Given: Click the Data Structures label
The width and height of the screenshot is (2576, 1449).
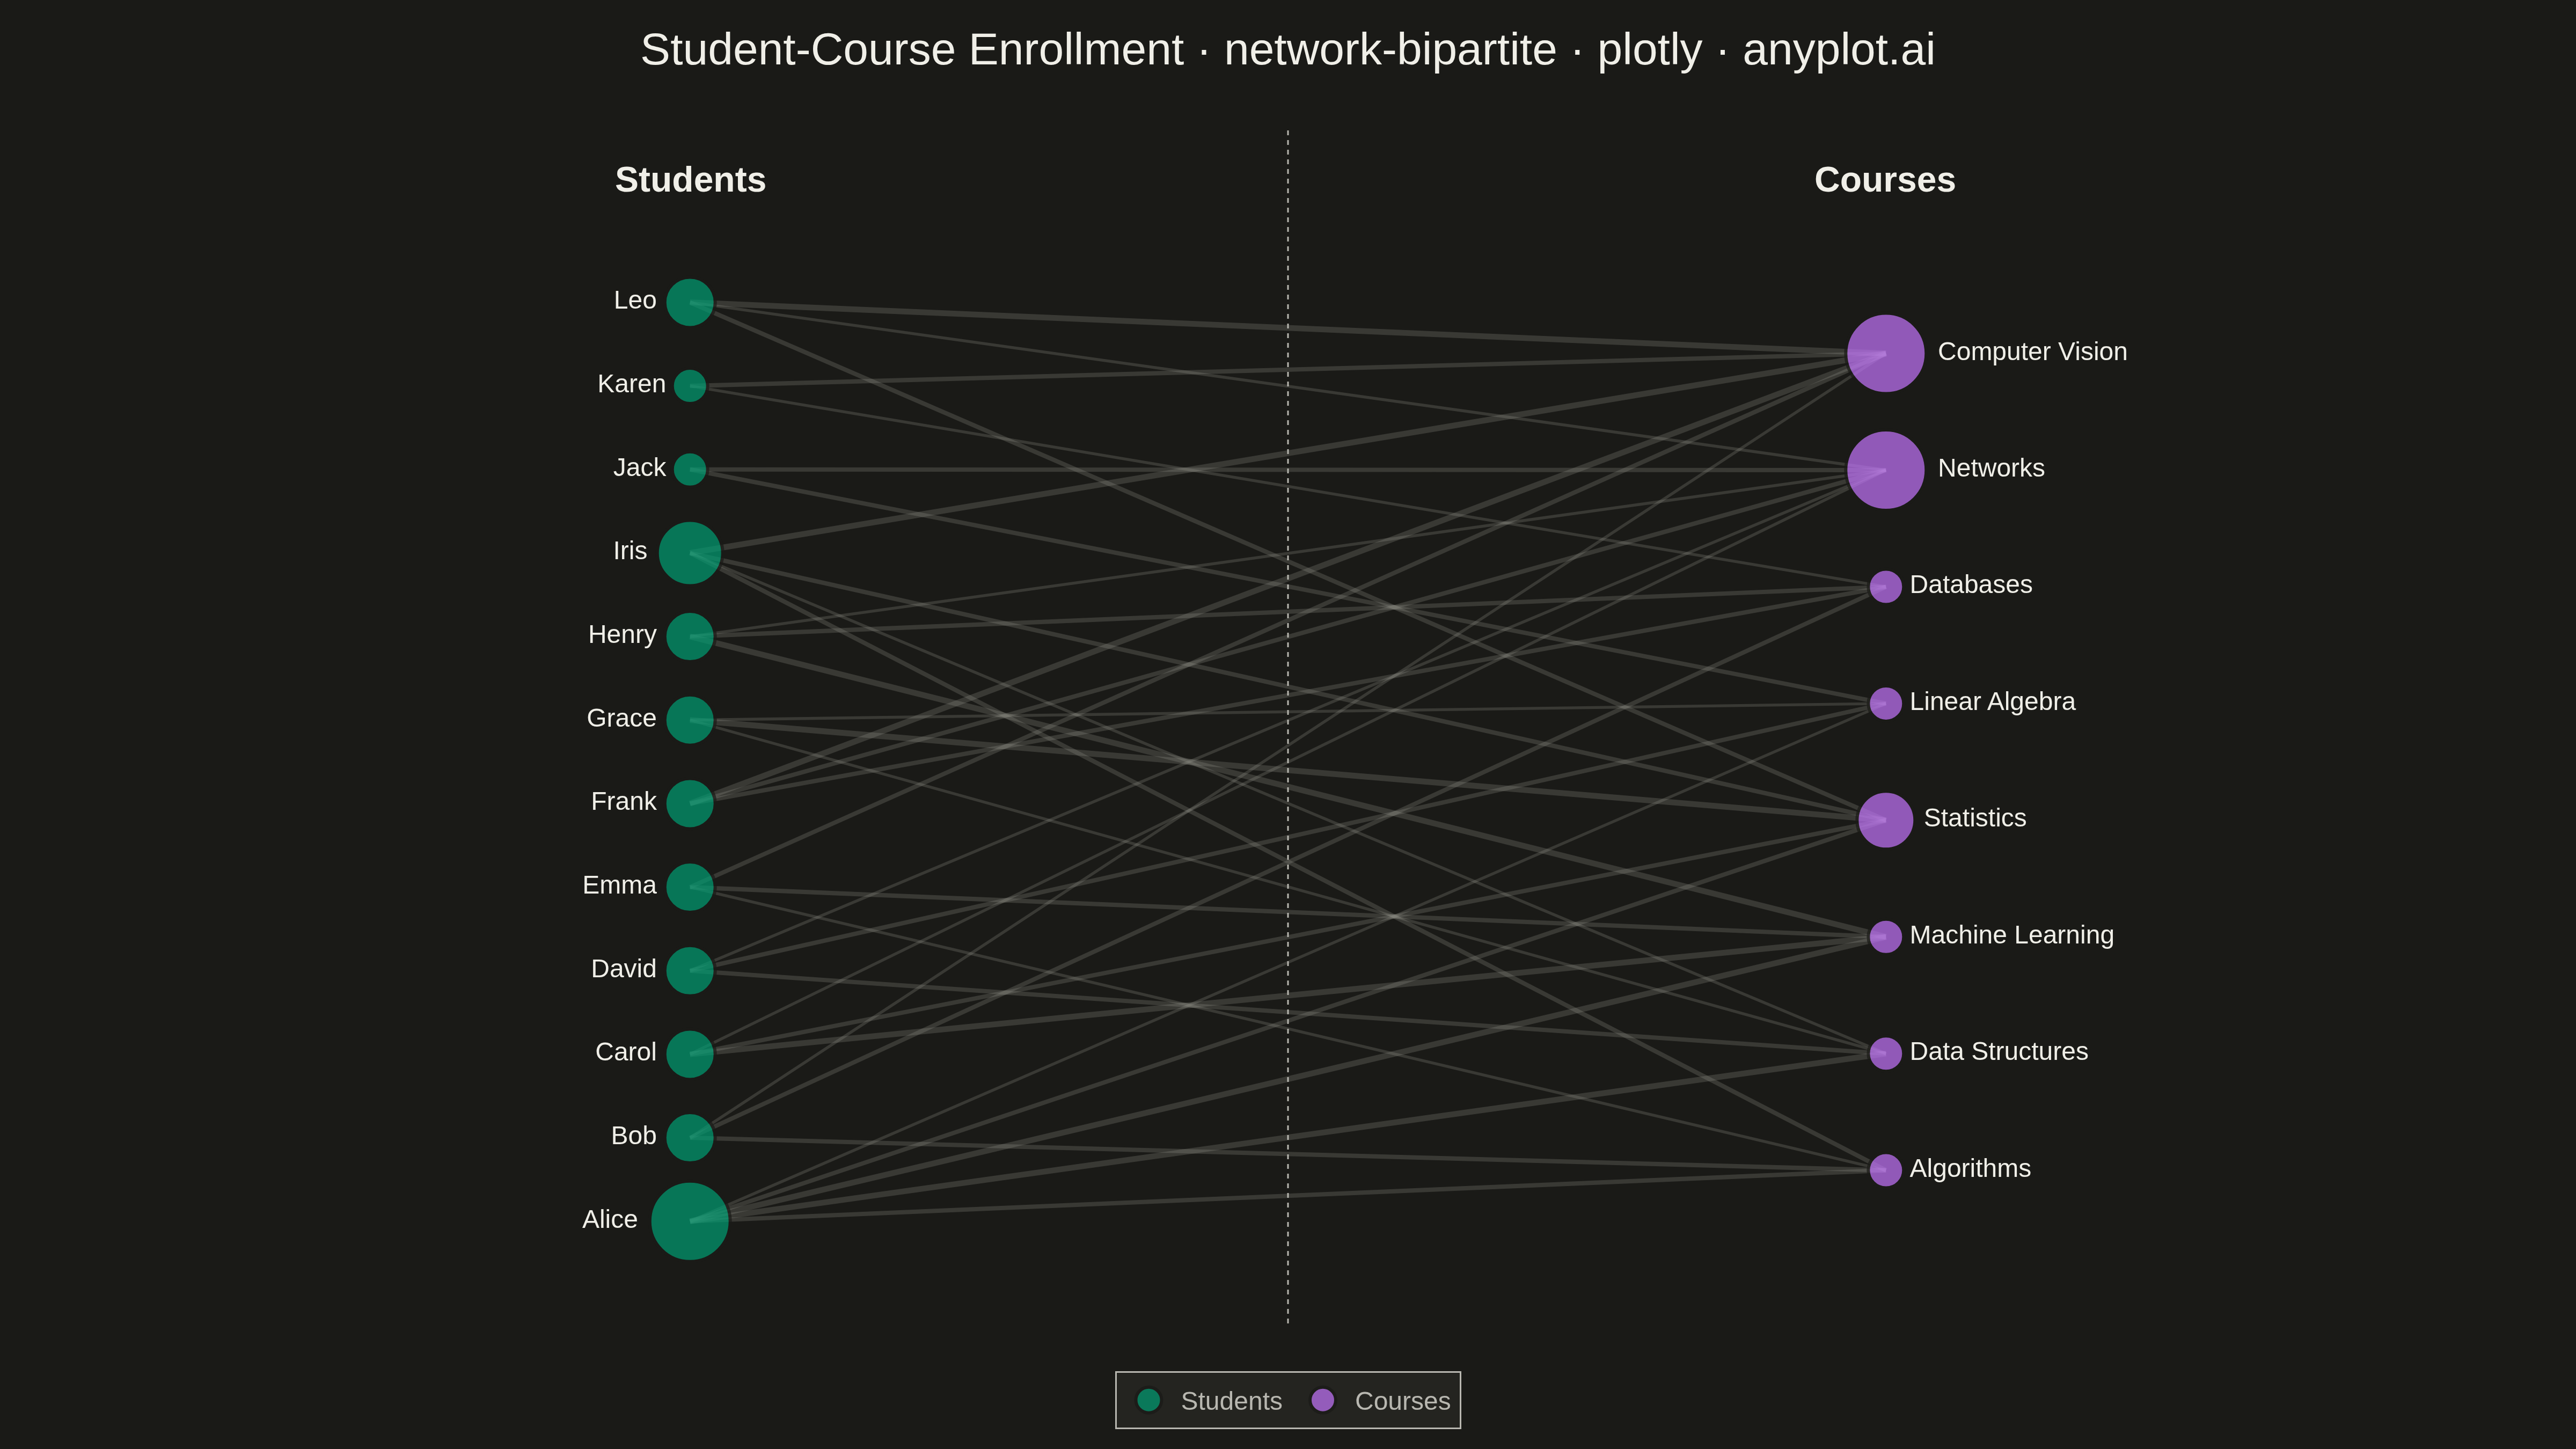Looking at the screenshot, I should [1998, 1051].
